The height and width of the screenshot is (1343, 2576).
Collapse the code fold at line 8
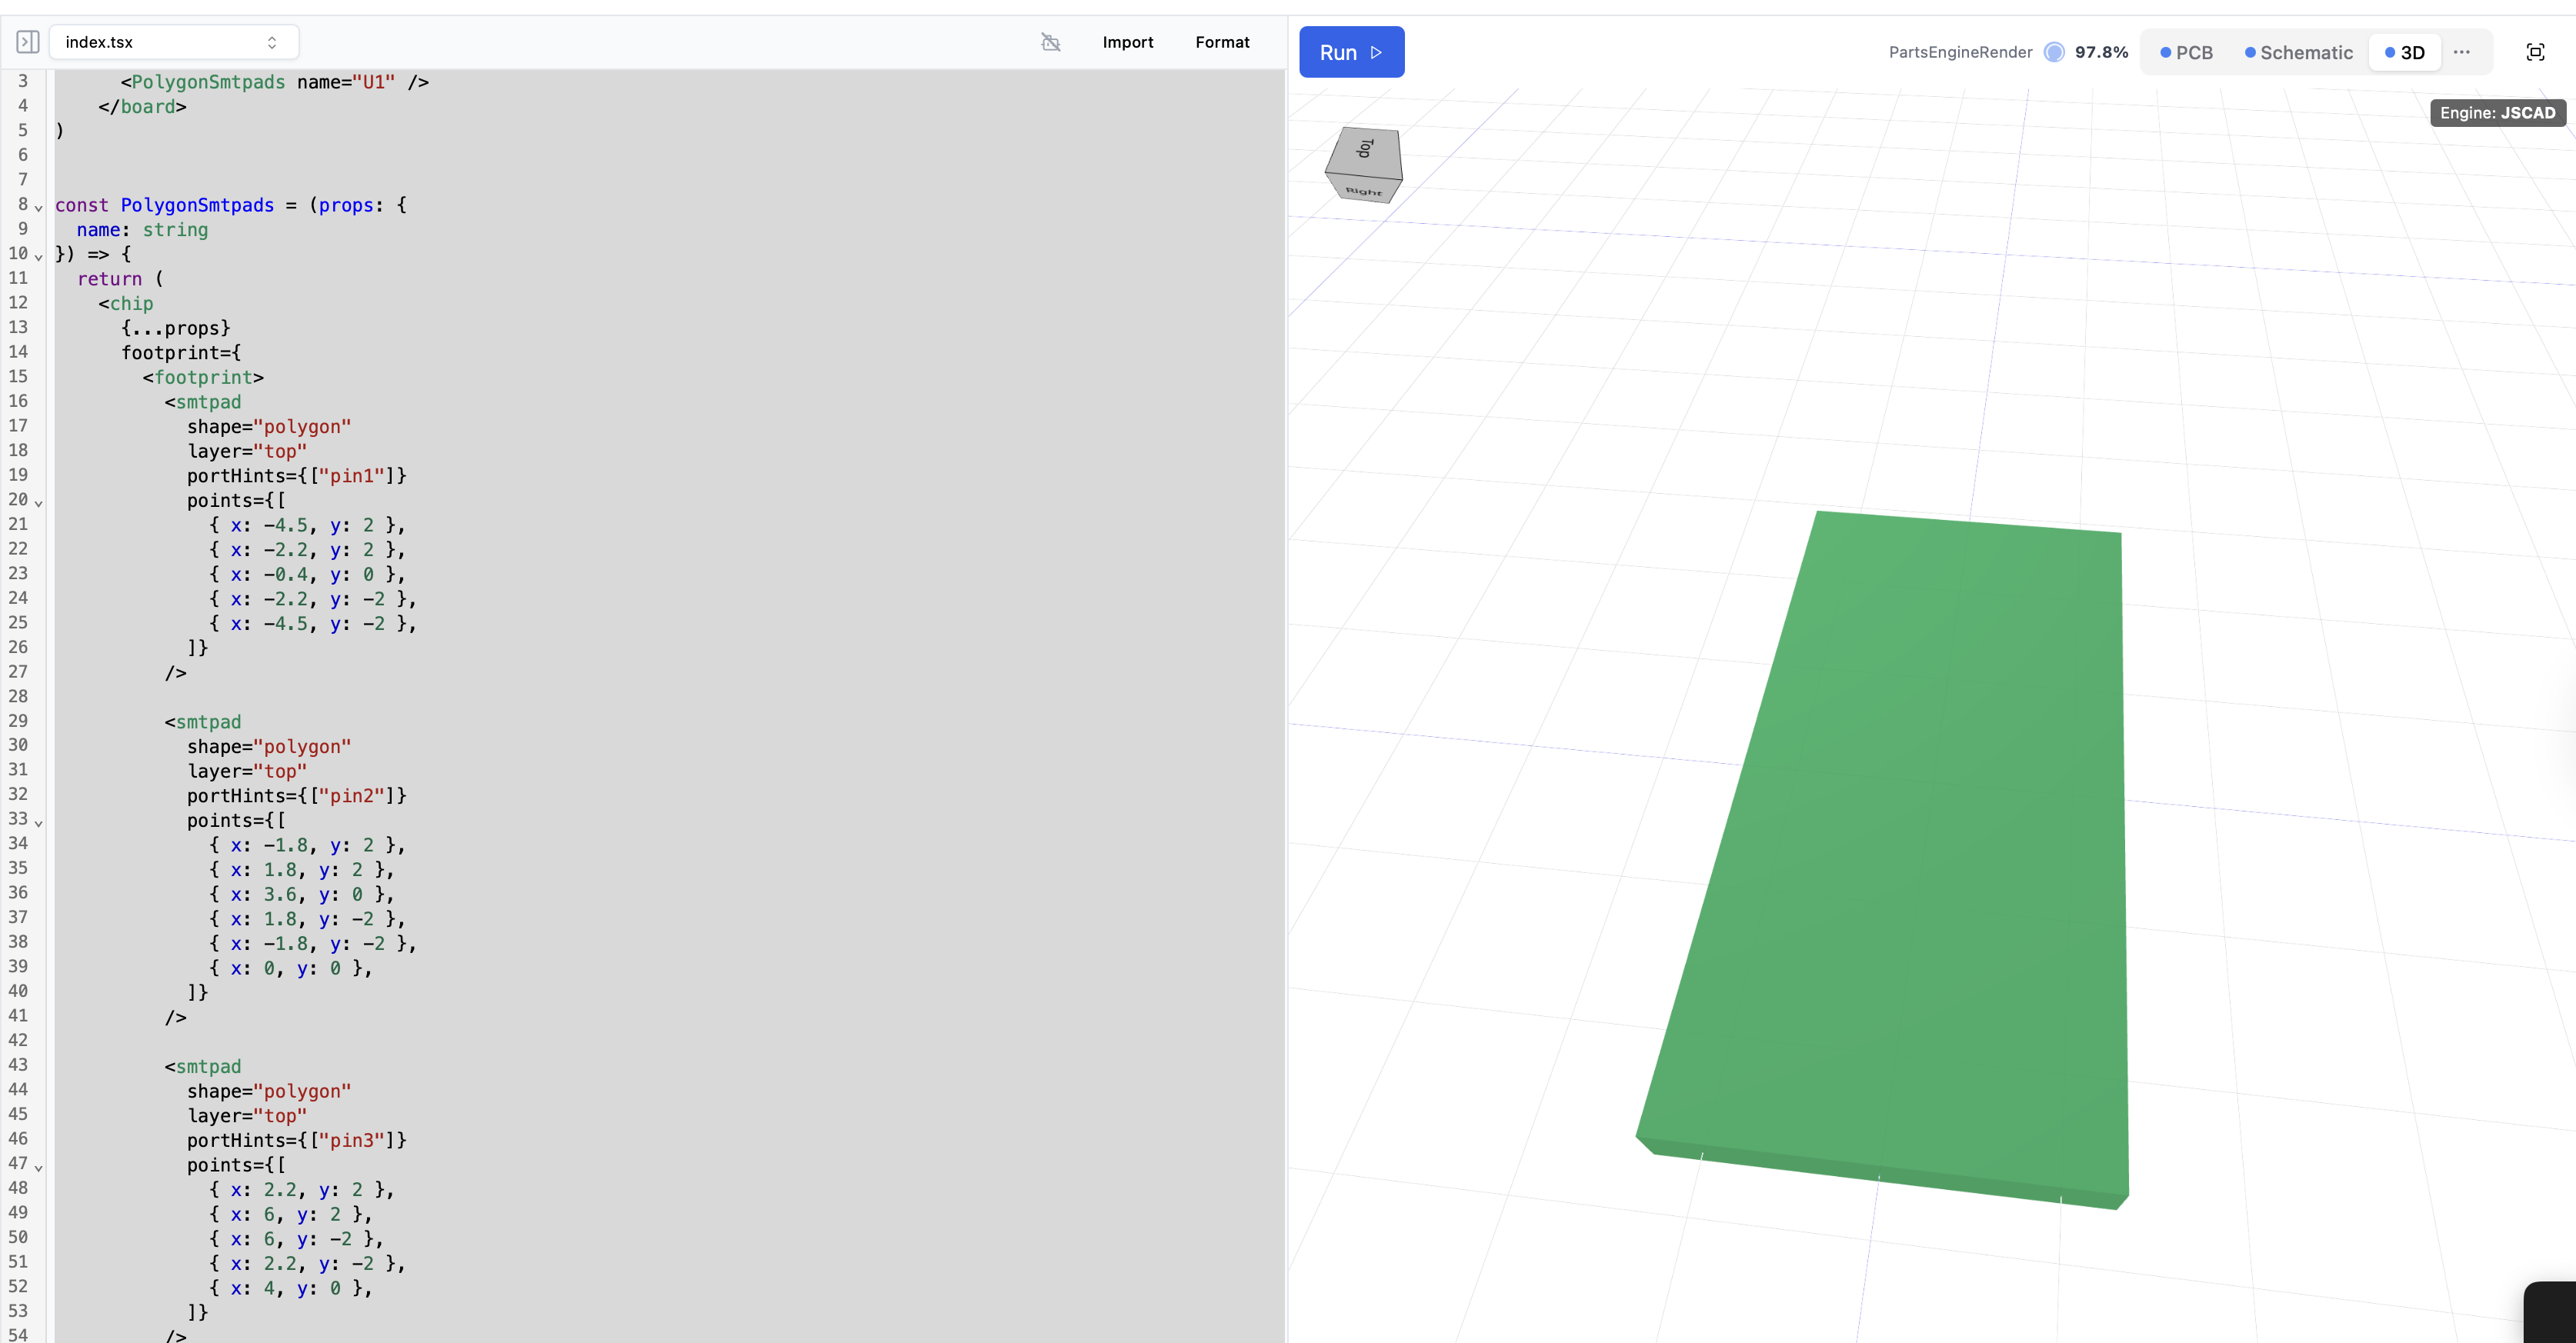click(x=39, y=208)
